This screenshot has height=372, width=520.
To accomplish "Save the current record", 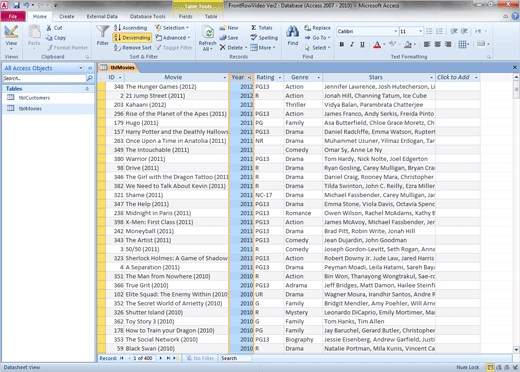I will point(229,38).
